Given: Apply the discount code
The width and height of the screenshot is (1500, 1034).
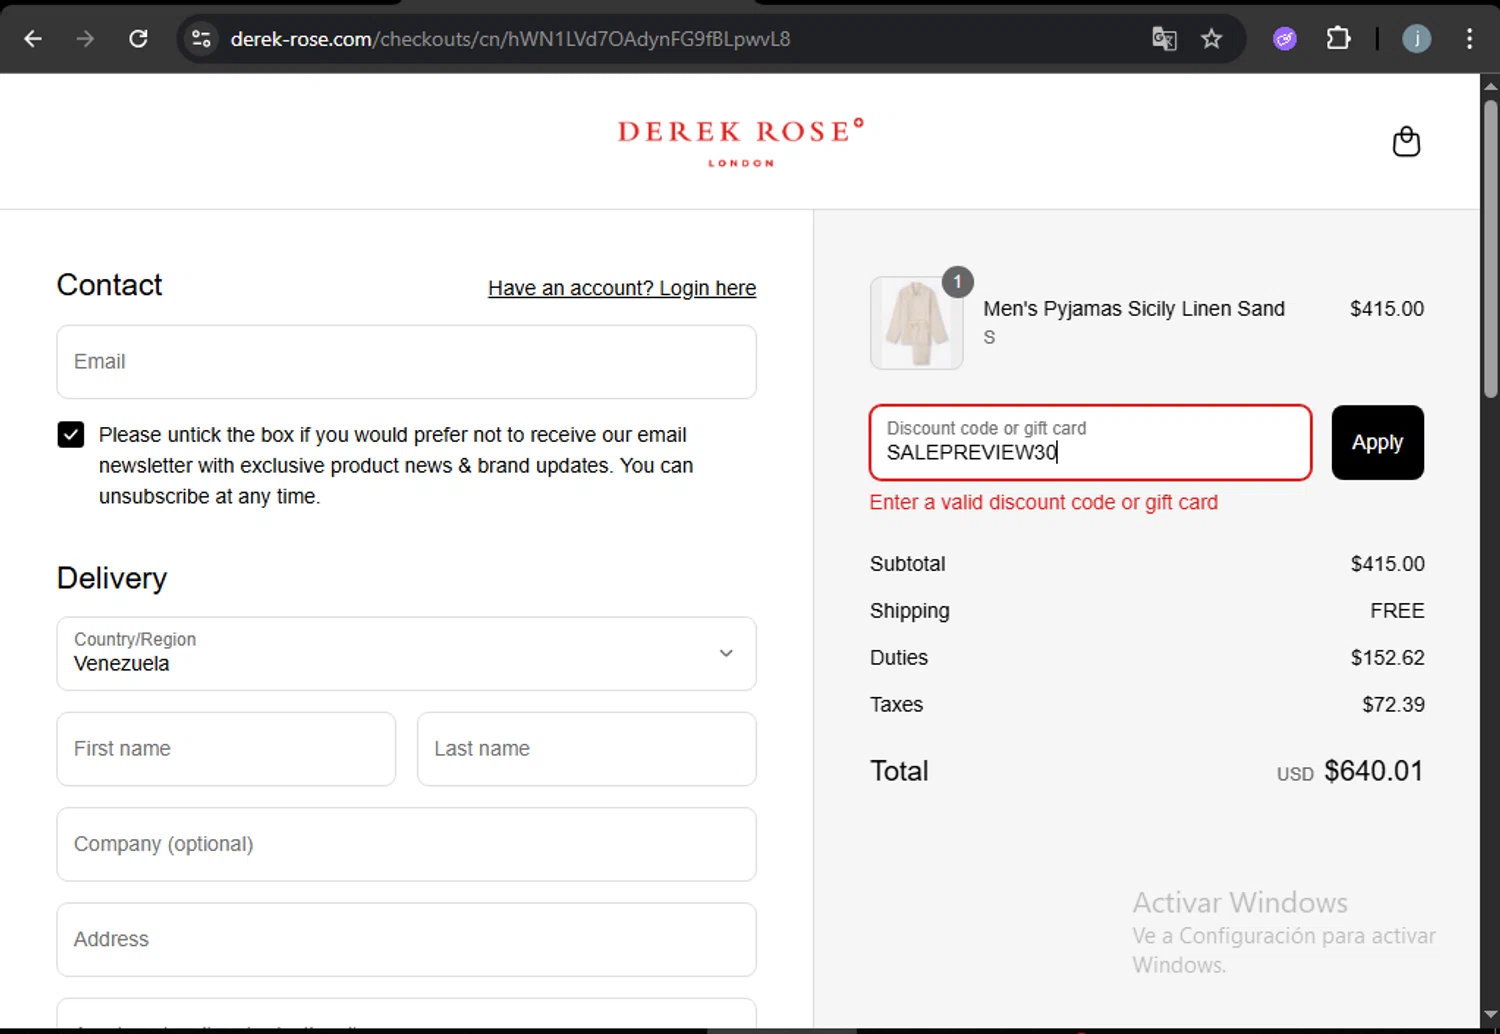Looking at the screenshot, I should (x=1377, y=442).
